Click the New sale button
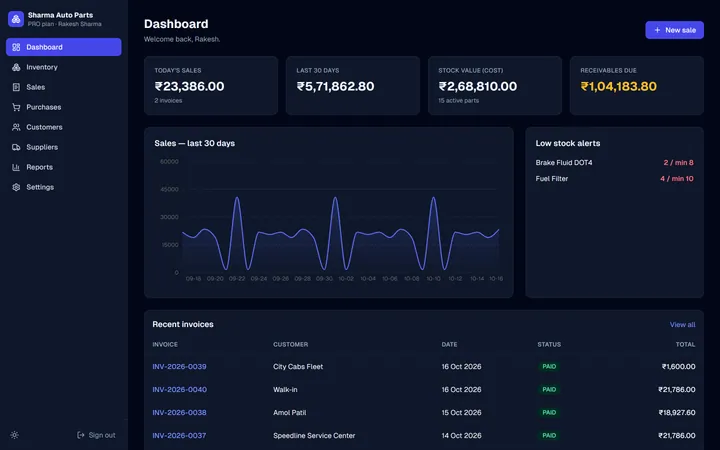 (x=674, y=30)
